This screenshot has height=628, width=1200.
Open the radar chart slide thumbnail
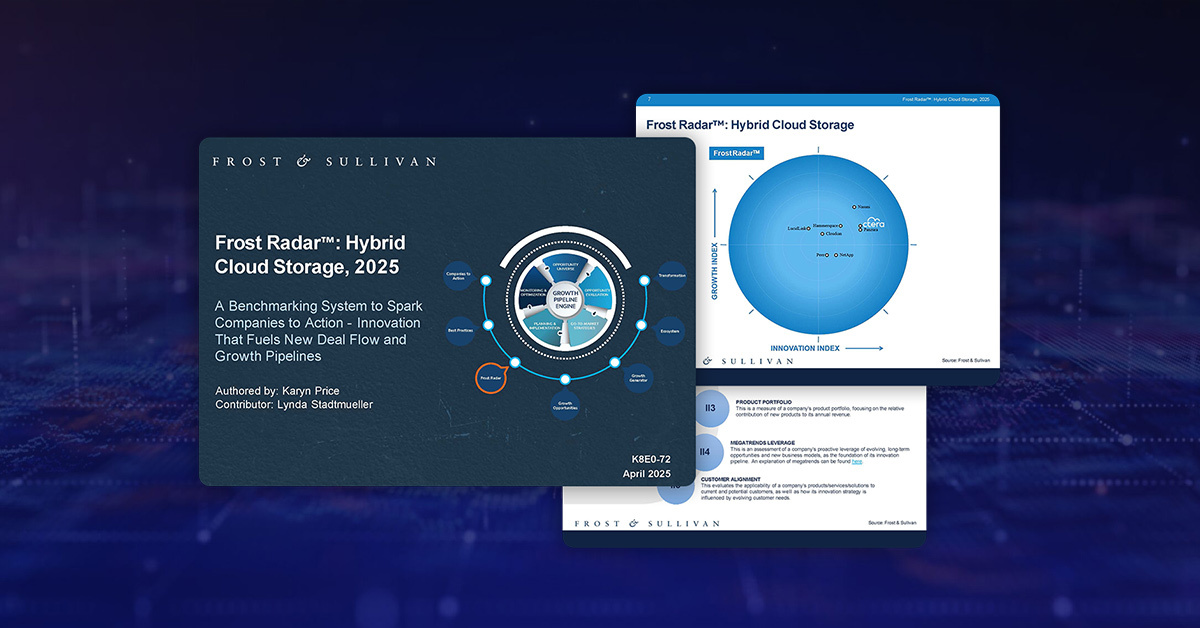[818, 239]
